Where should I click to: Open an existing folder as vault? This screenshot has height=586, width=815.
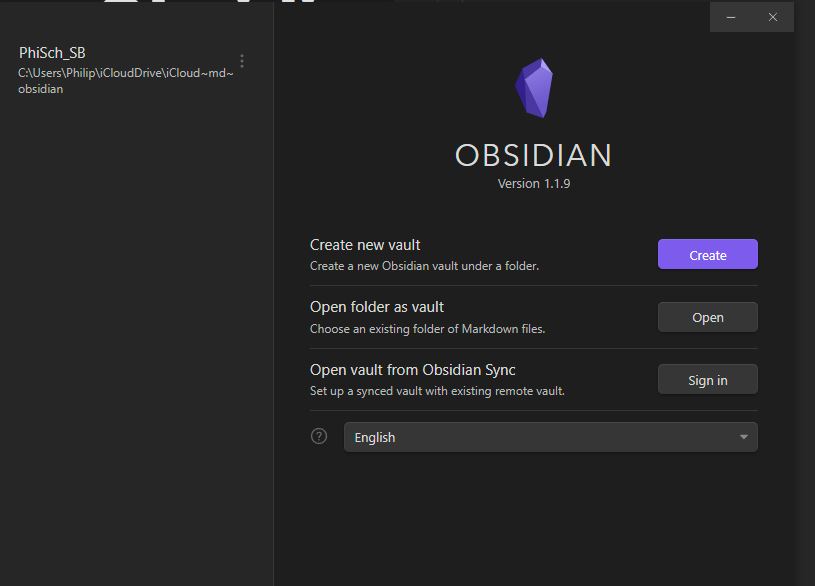coord(707,317)
